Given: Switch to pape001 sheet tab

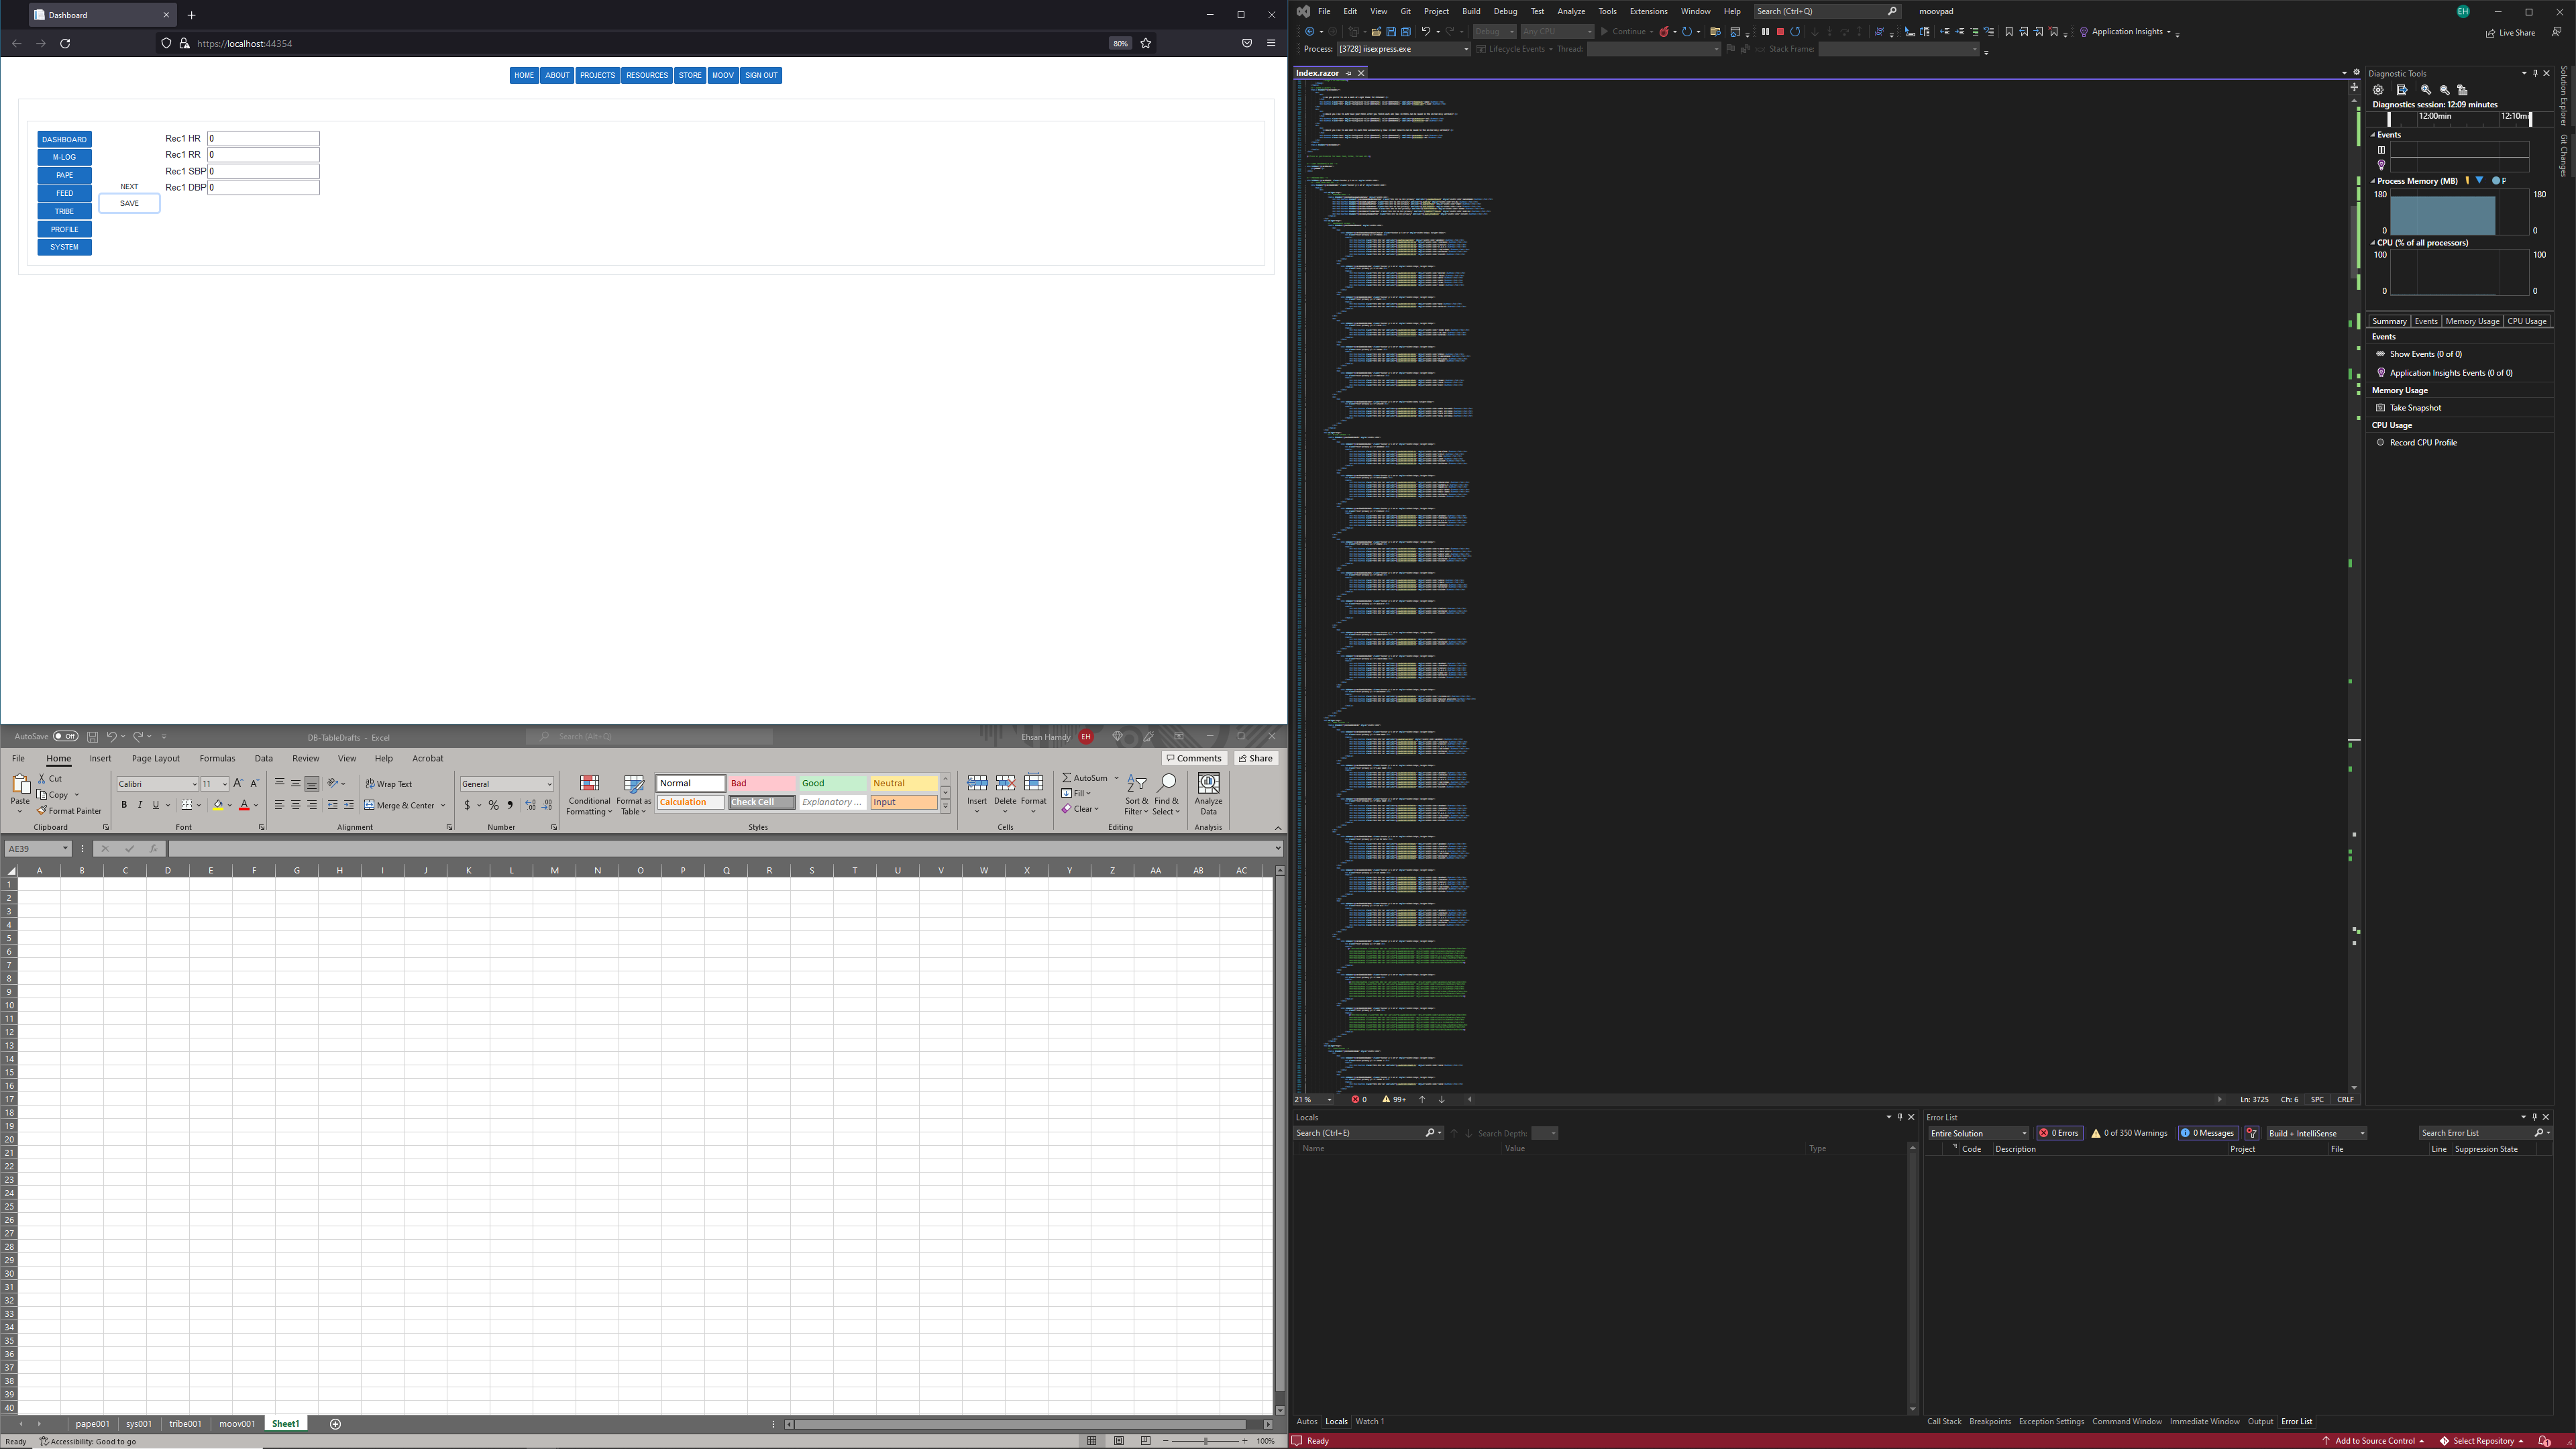Looking at the screenshot, I should click(x=93, y=1424).
